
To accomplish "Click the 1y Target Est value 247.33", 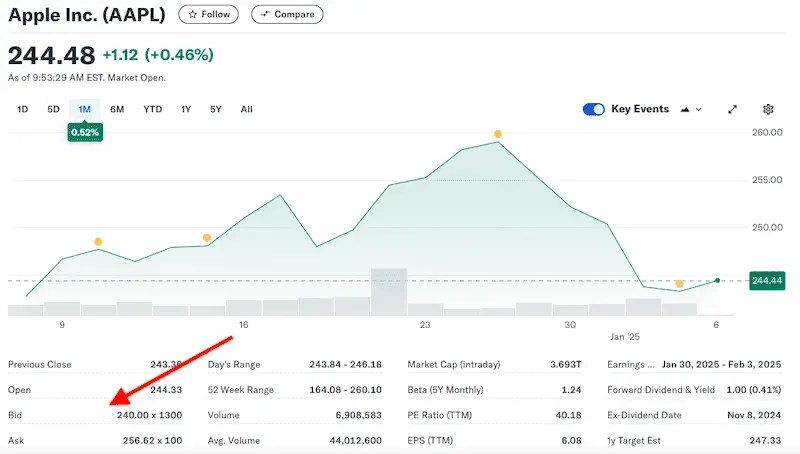I will (x=765, y=440).
